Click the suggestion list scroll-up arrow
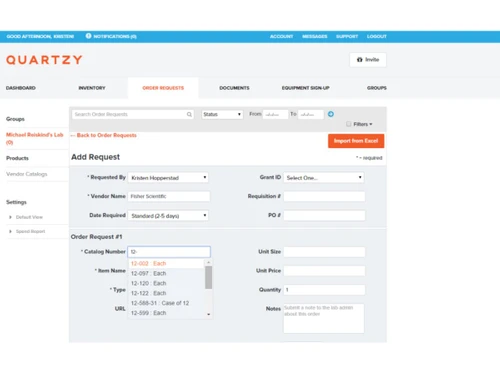Viewport: 500px width, 375px height. [209, 262]
